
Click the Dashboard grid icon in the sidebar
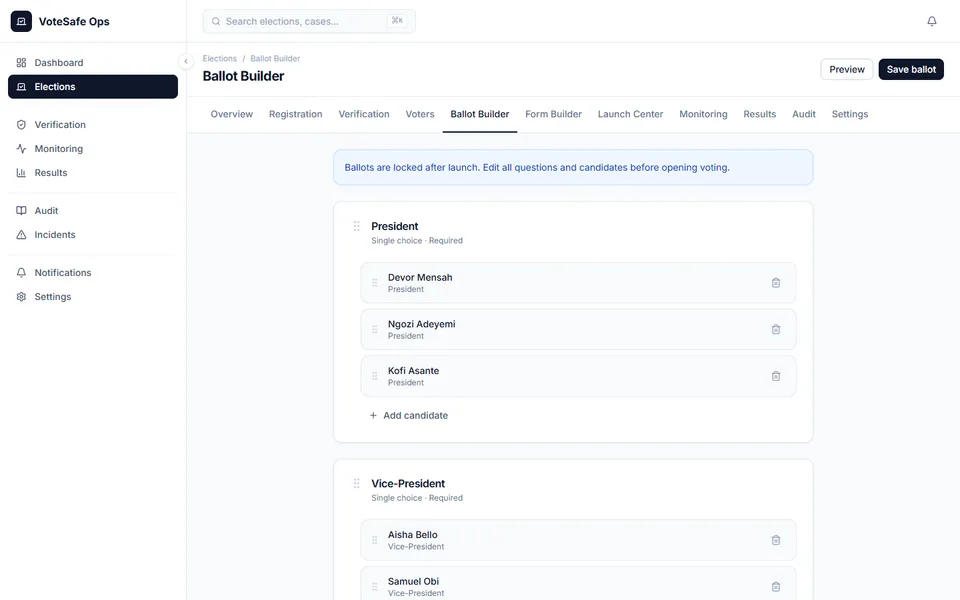pyautogui.click(x=21, y=62)
